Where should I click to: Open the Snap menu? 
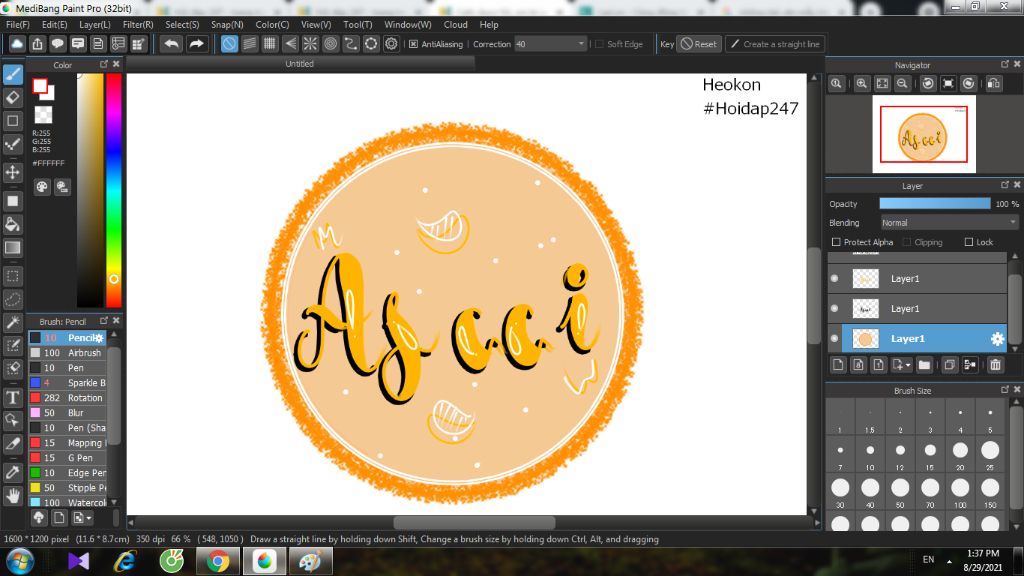pos(227,25)
